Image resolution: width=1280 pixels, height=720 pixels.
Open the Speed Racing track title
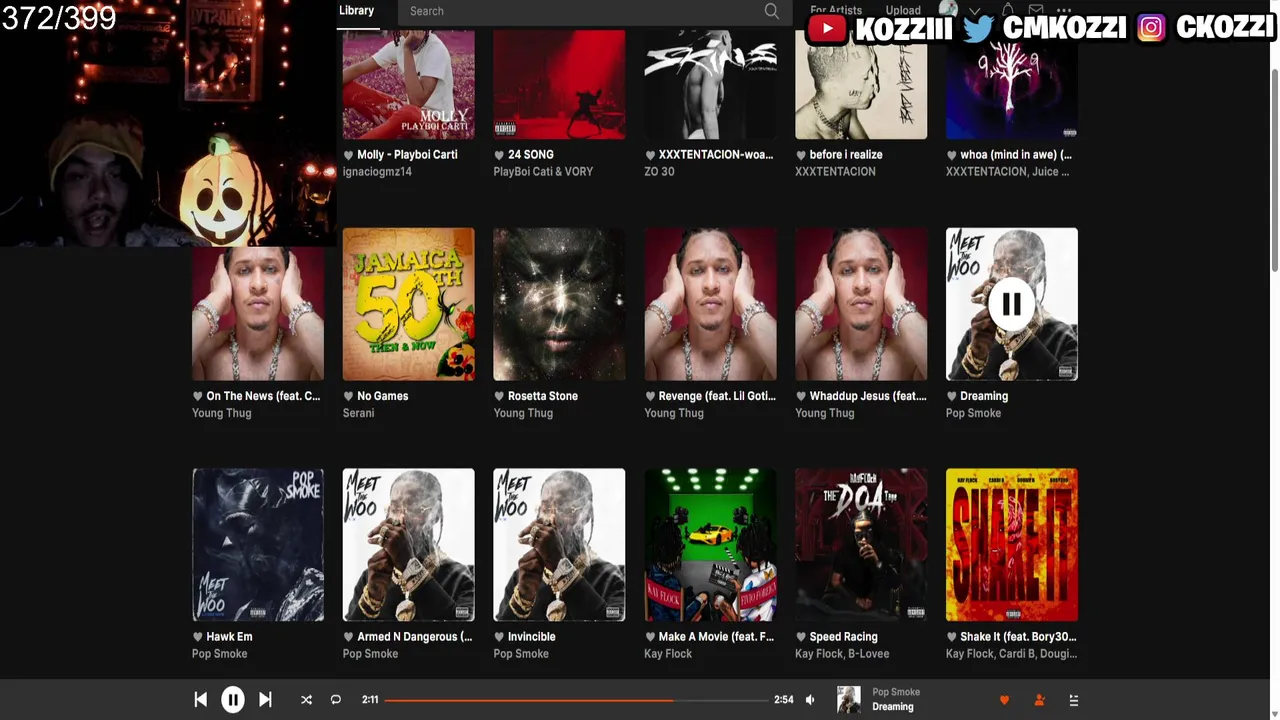(x=844, y=637)
